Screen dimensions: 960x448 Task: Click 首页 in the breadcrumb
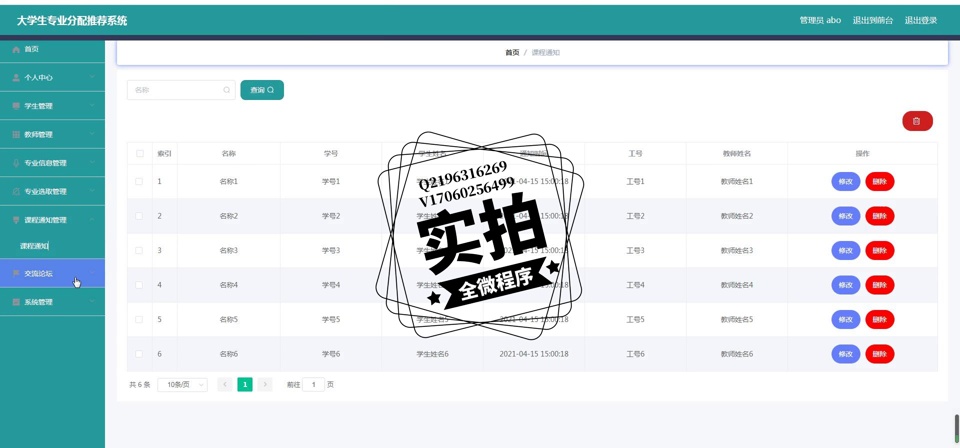click(512, 53)
